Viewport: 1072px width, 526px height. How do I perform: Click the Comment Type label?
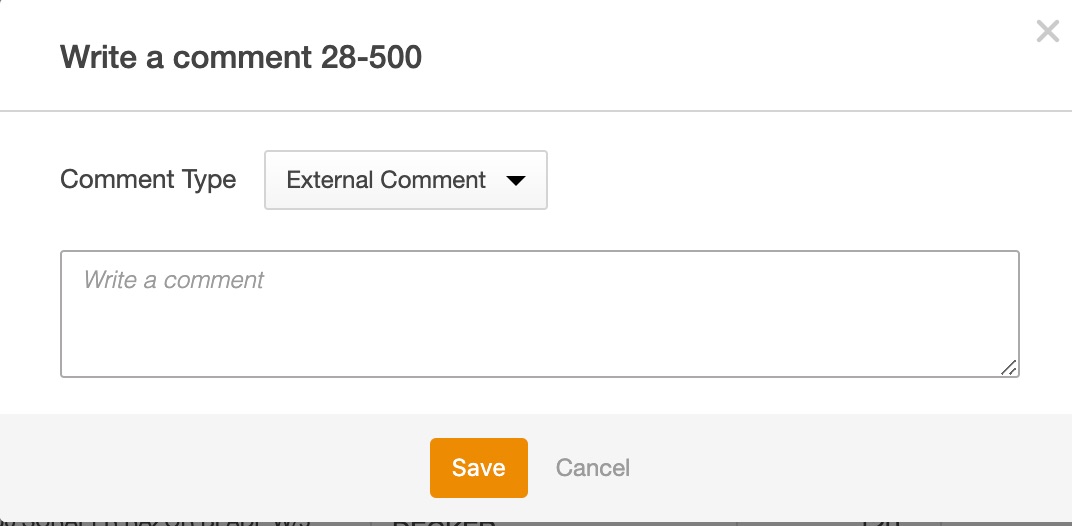(148, 180)
